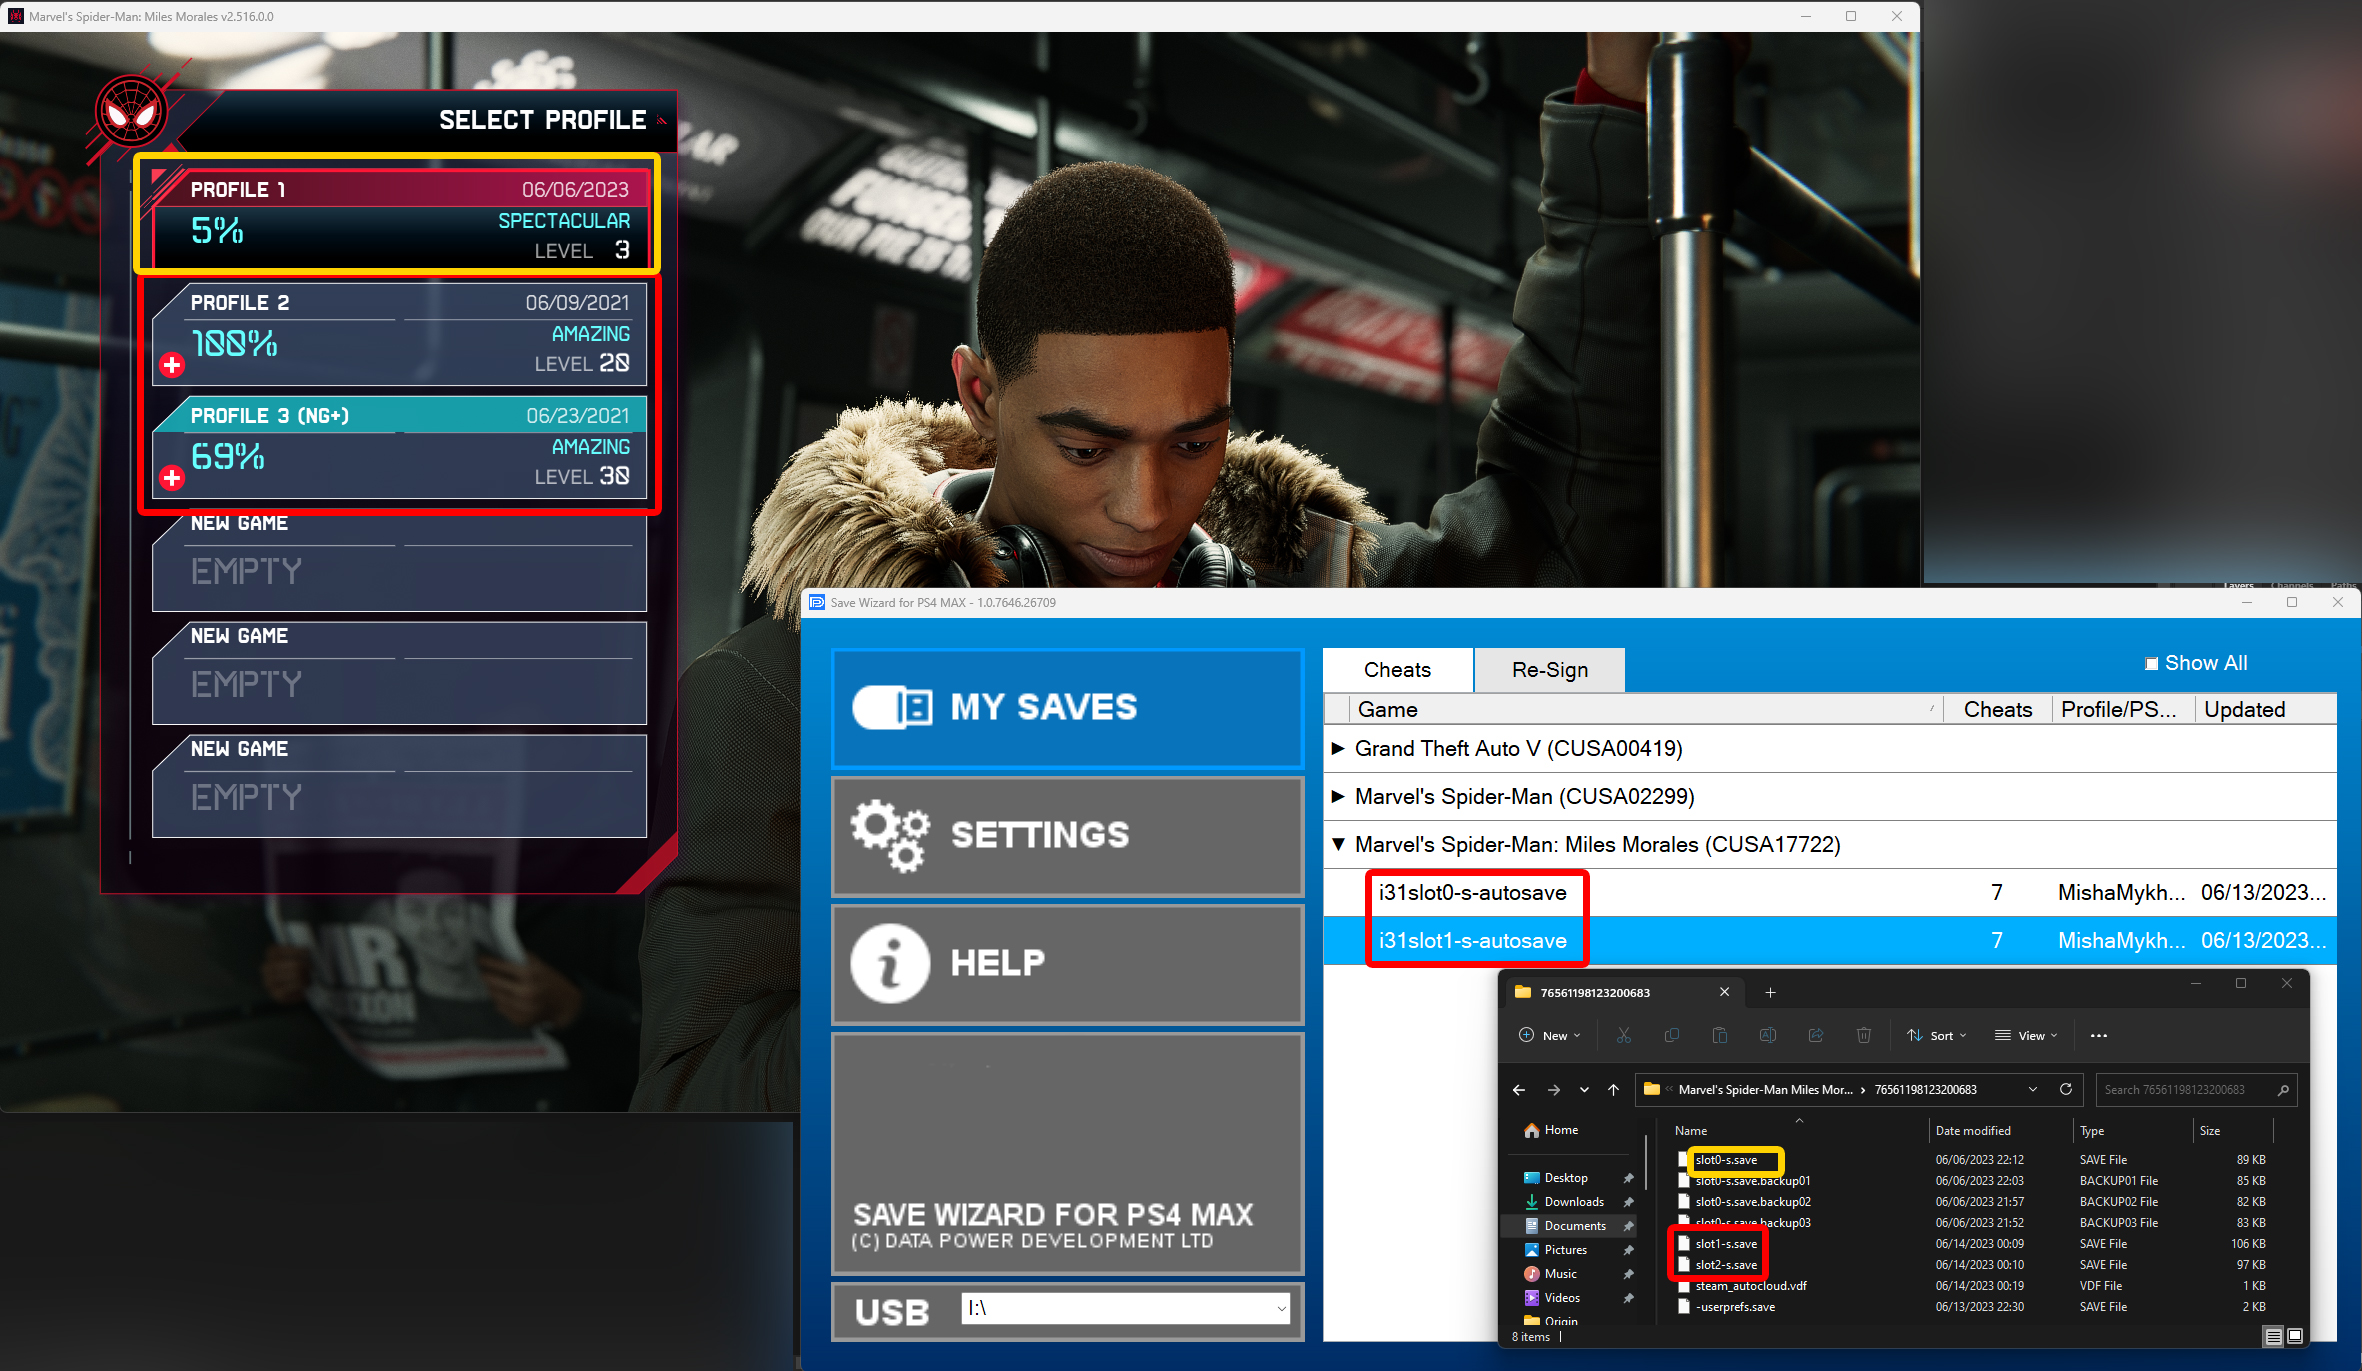Switch to large thumbnails view icon

2295,1335
